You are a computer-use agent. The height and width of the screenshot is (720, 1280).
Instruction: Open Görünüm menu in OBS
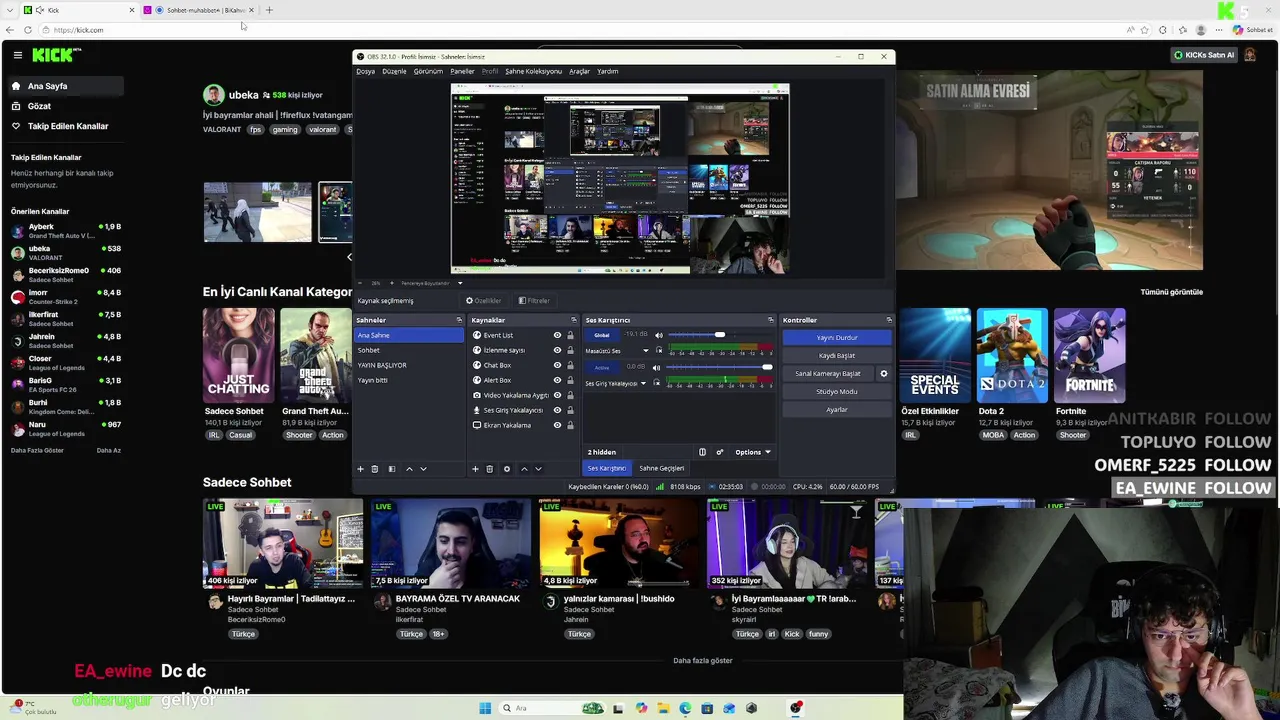pos(428,71)
